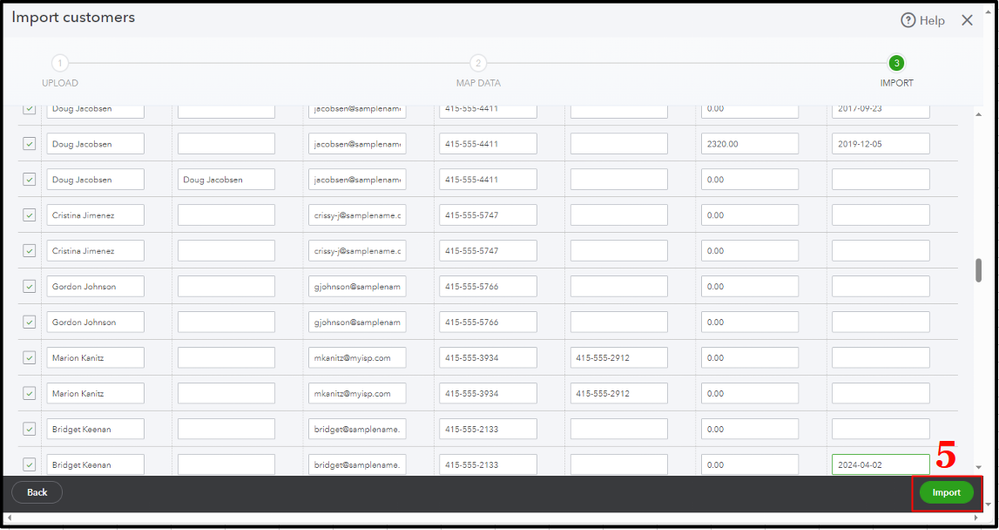This screenshot has width=999, height=530.
Task: Edit email field in the 2320.00 row
Action: click(357, 144)
